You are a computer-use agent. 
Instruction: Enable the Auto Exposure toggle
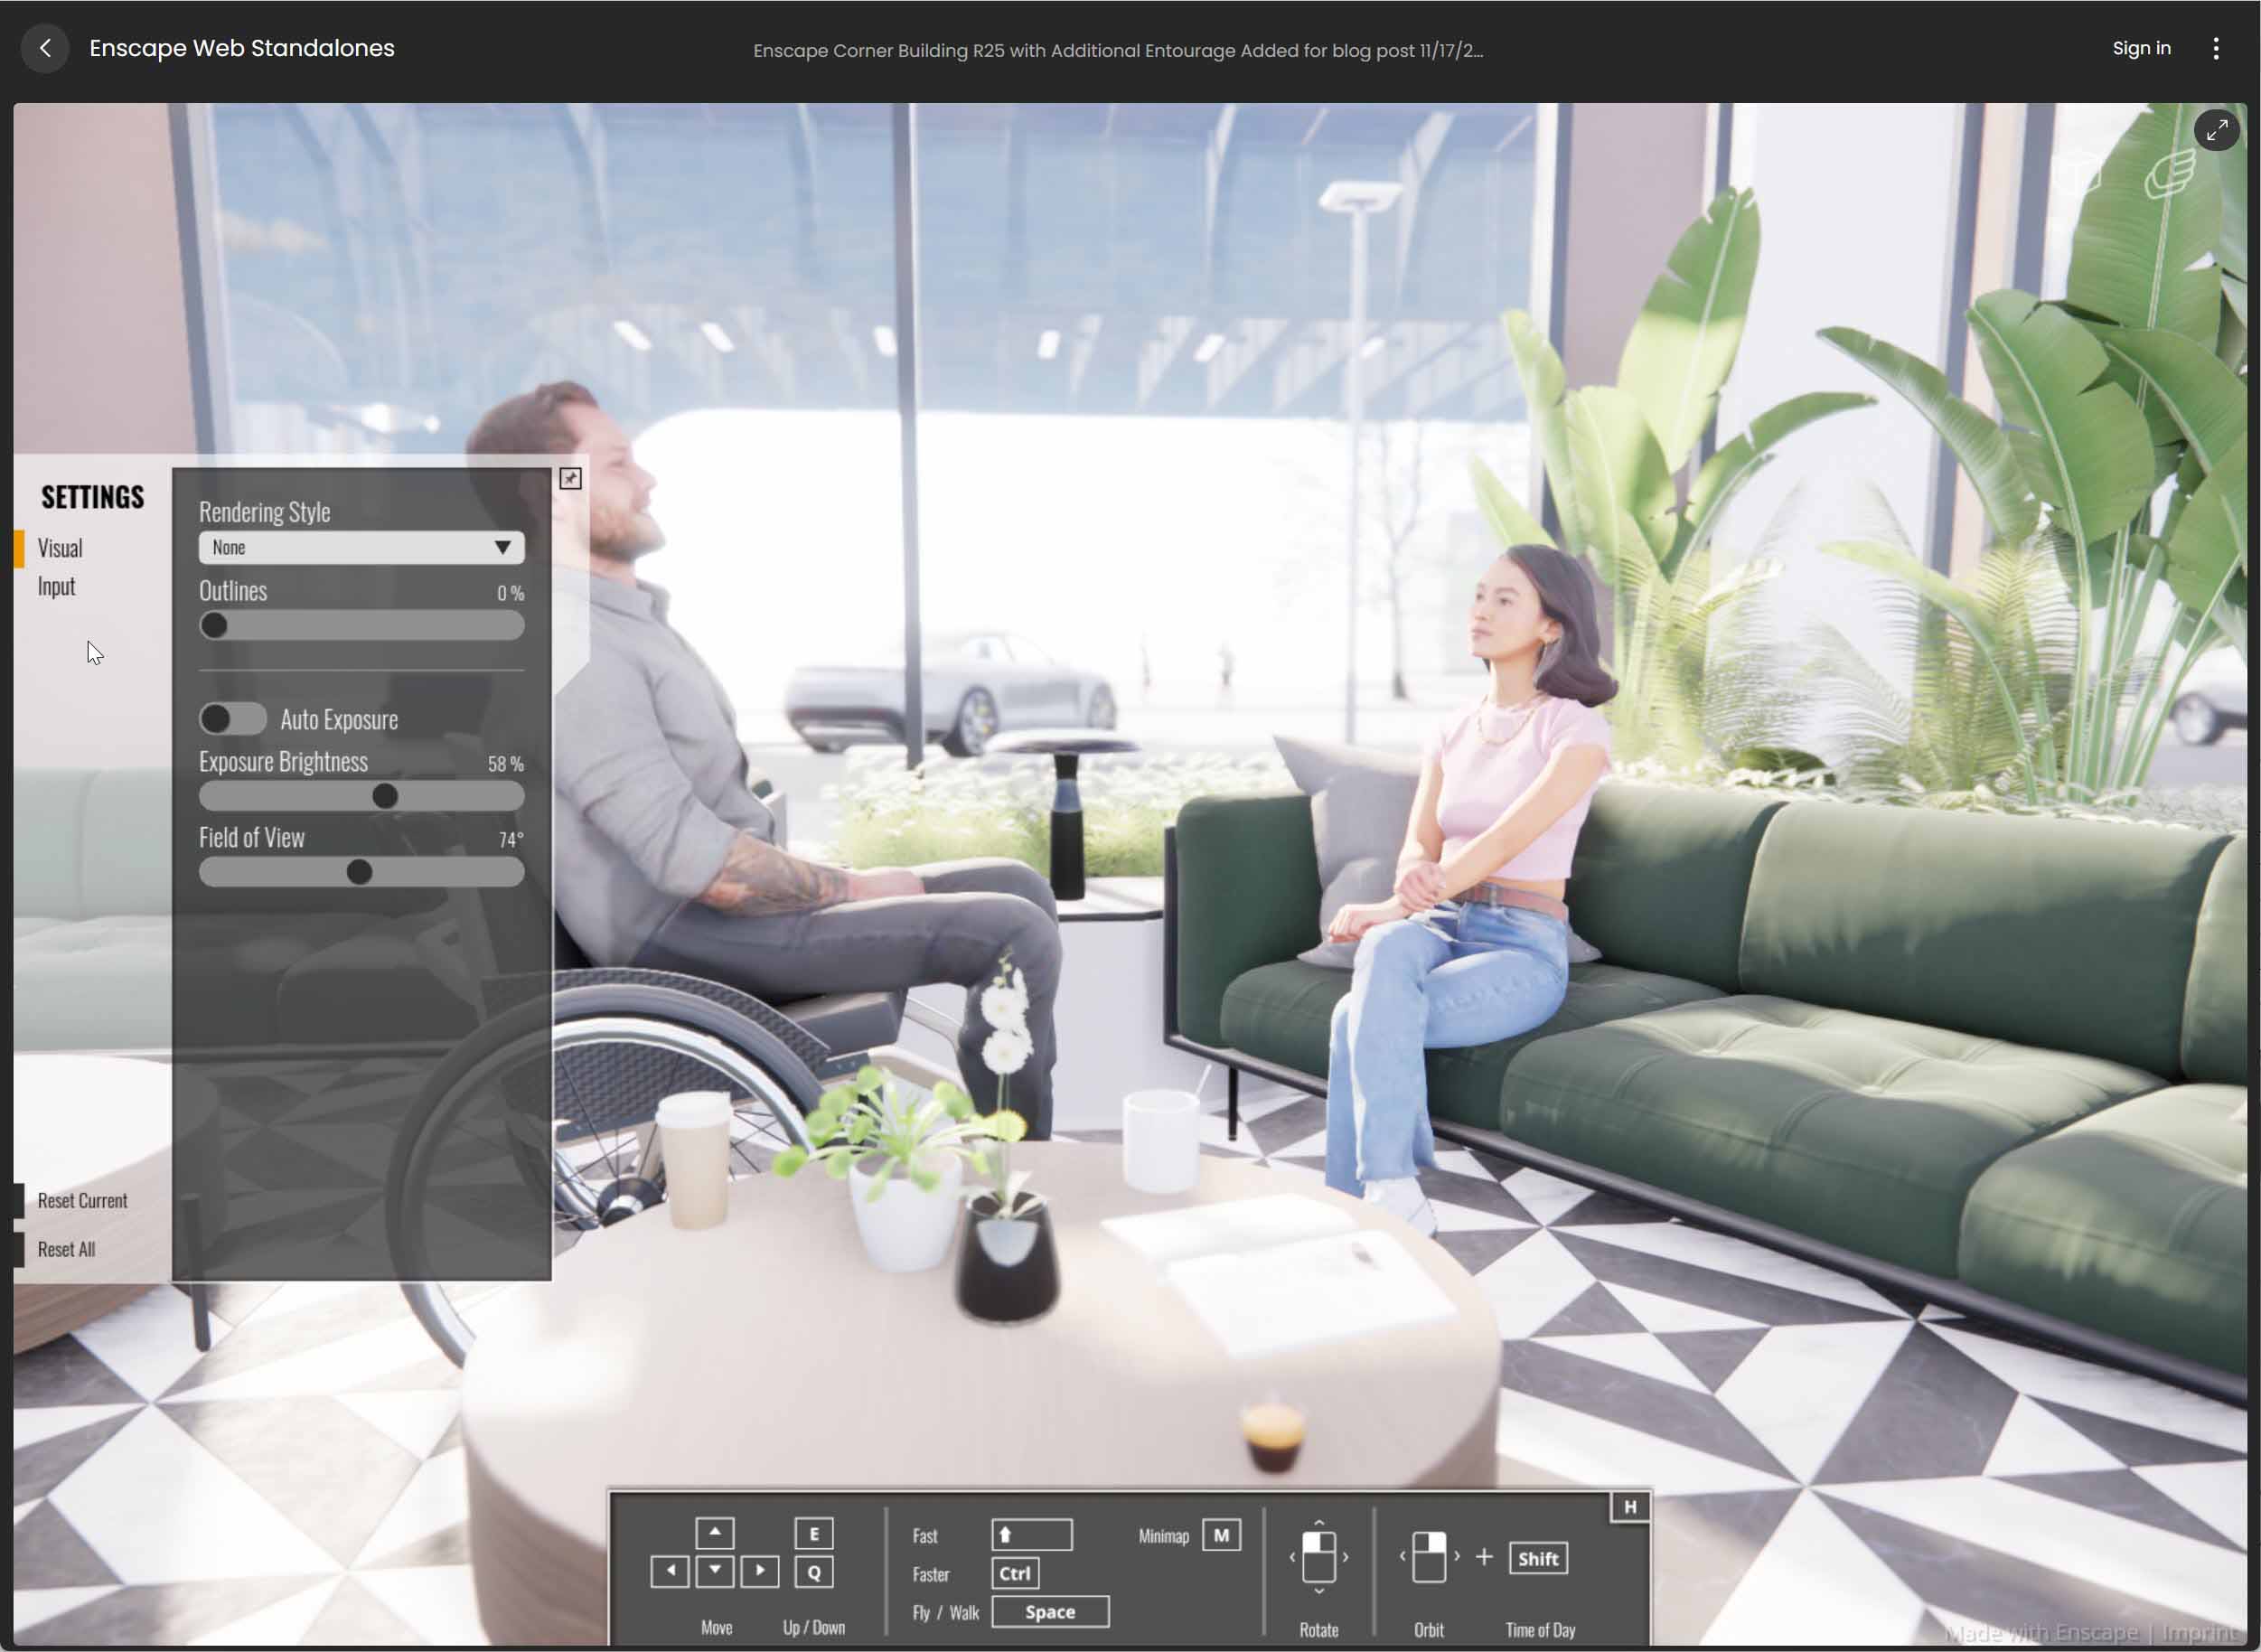[232, 719]
